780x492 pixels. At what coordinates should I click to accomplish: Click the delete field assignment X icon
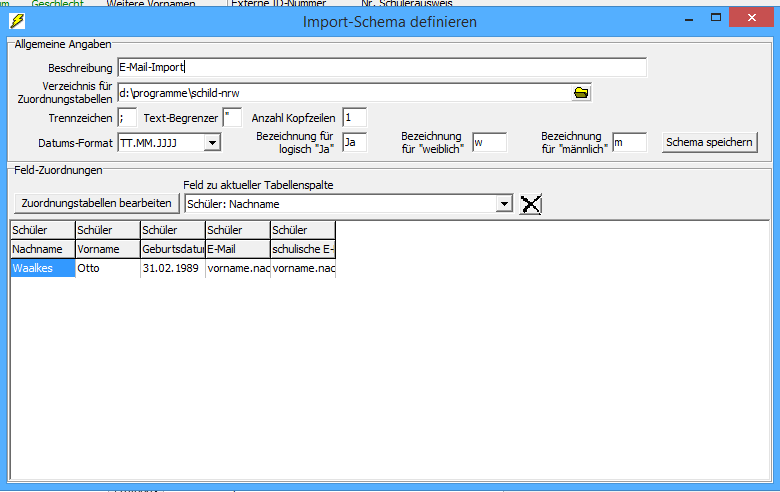tap(531, 204)
